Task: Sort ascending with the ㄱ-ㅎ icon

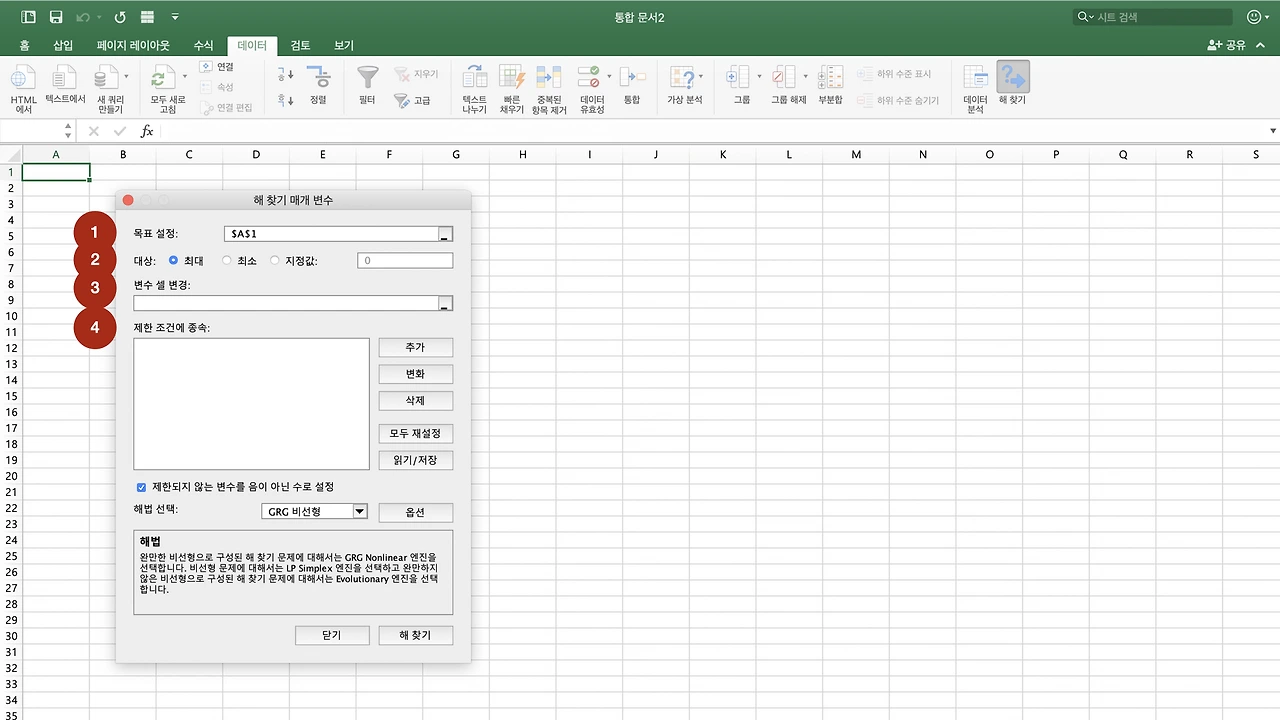Action: coord(286,74)
